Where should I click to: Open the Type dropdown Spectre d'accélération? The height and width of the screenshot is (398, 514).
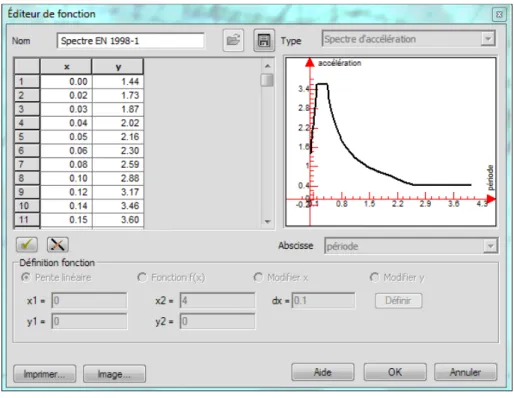[x=409, y=39]
